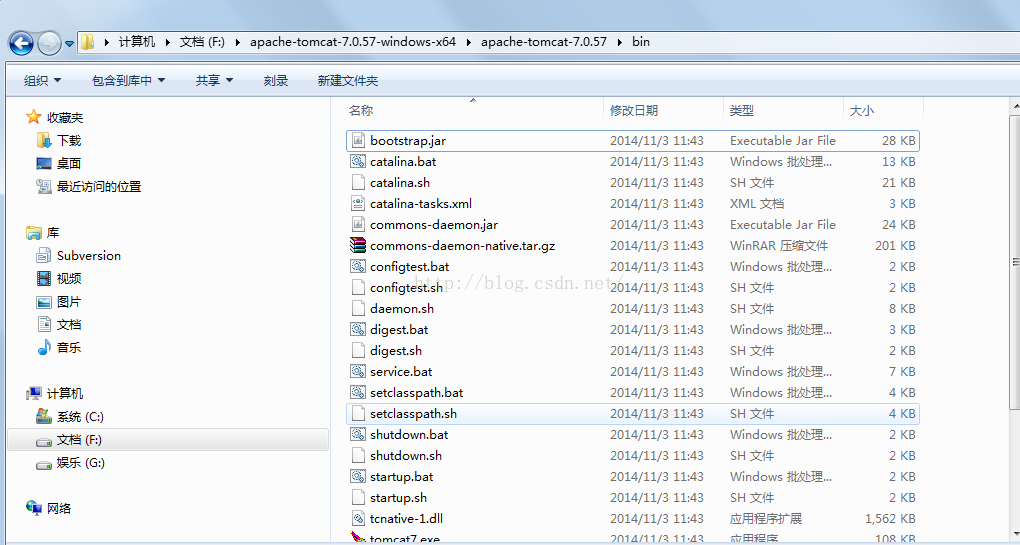Viewport: 1020px width, 545px height.
Task: Create a folder with 新建文件夹
Action: 347,81
